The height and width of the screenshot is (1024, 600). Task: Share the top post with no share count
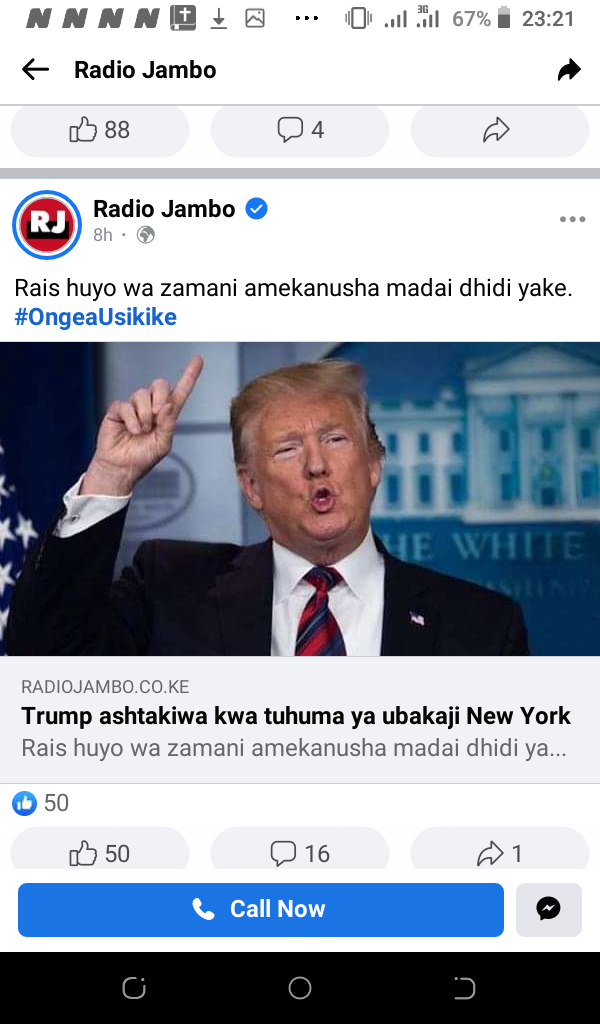tap(499, 130)
